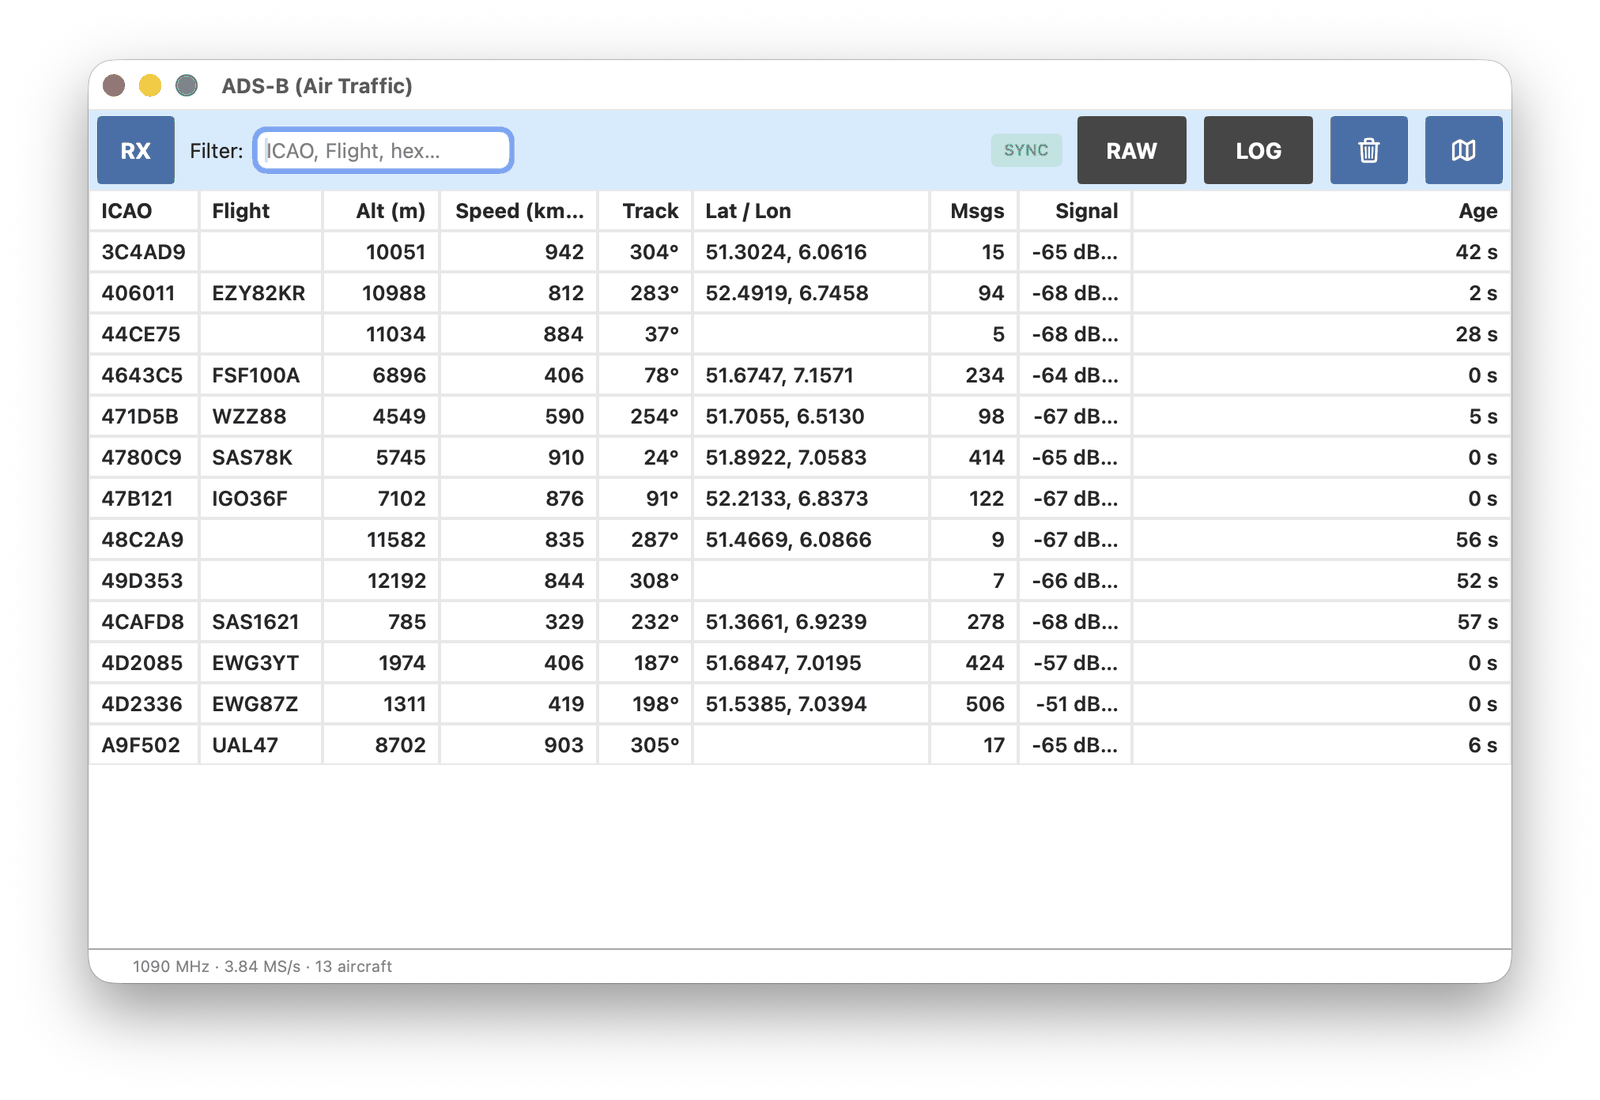
Task: Click flight SAS1621 cell
Action: tap(261, 621)
